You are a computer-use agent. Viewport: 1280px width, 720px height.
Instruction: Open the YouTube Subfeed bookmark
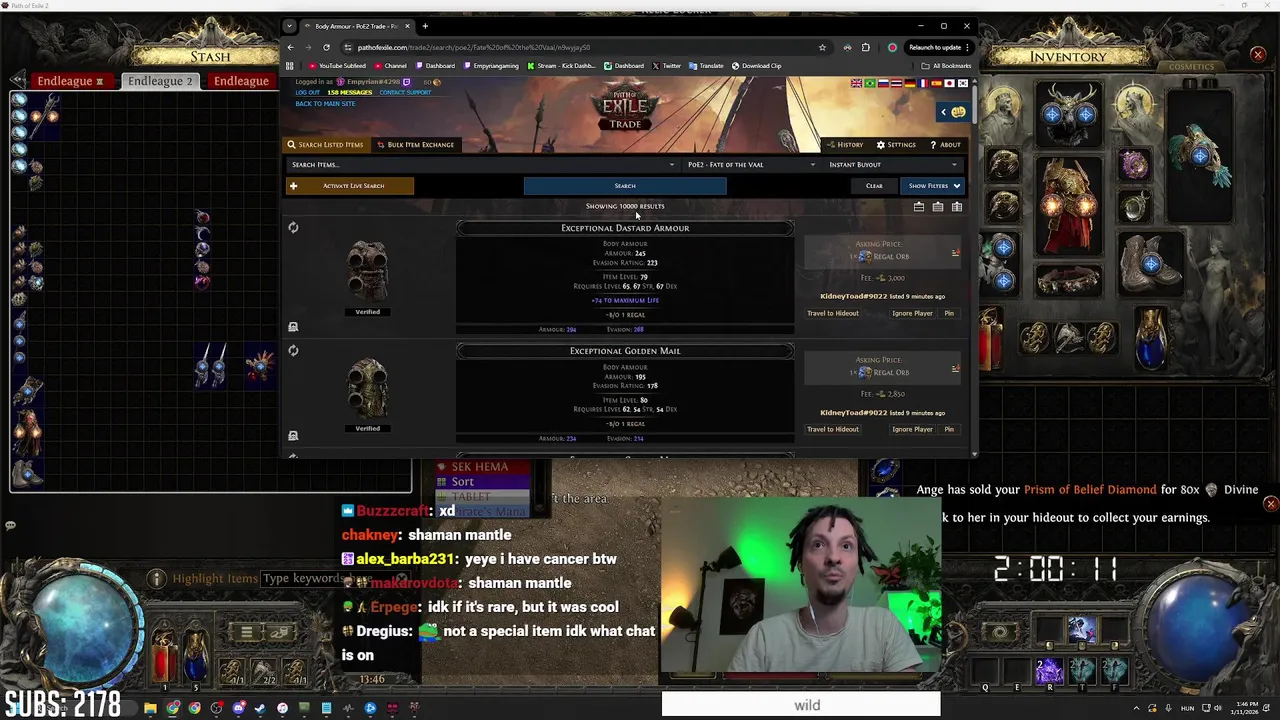pos(339,66)
